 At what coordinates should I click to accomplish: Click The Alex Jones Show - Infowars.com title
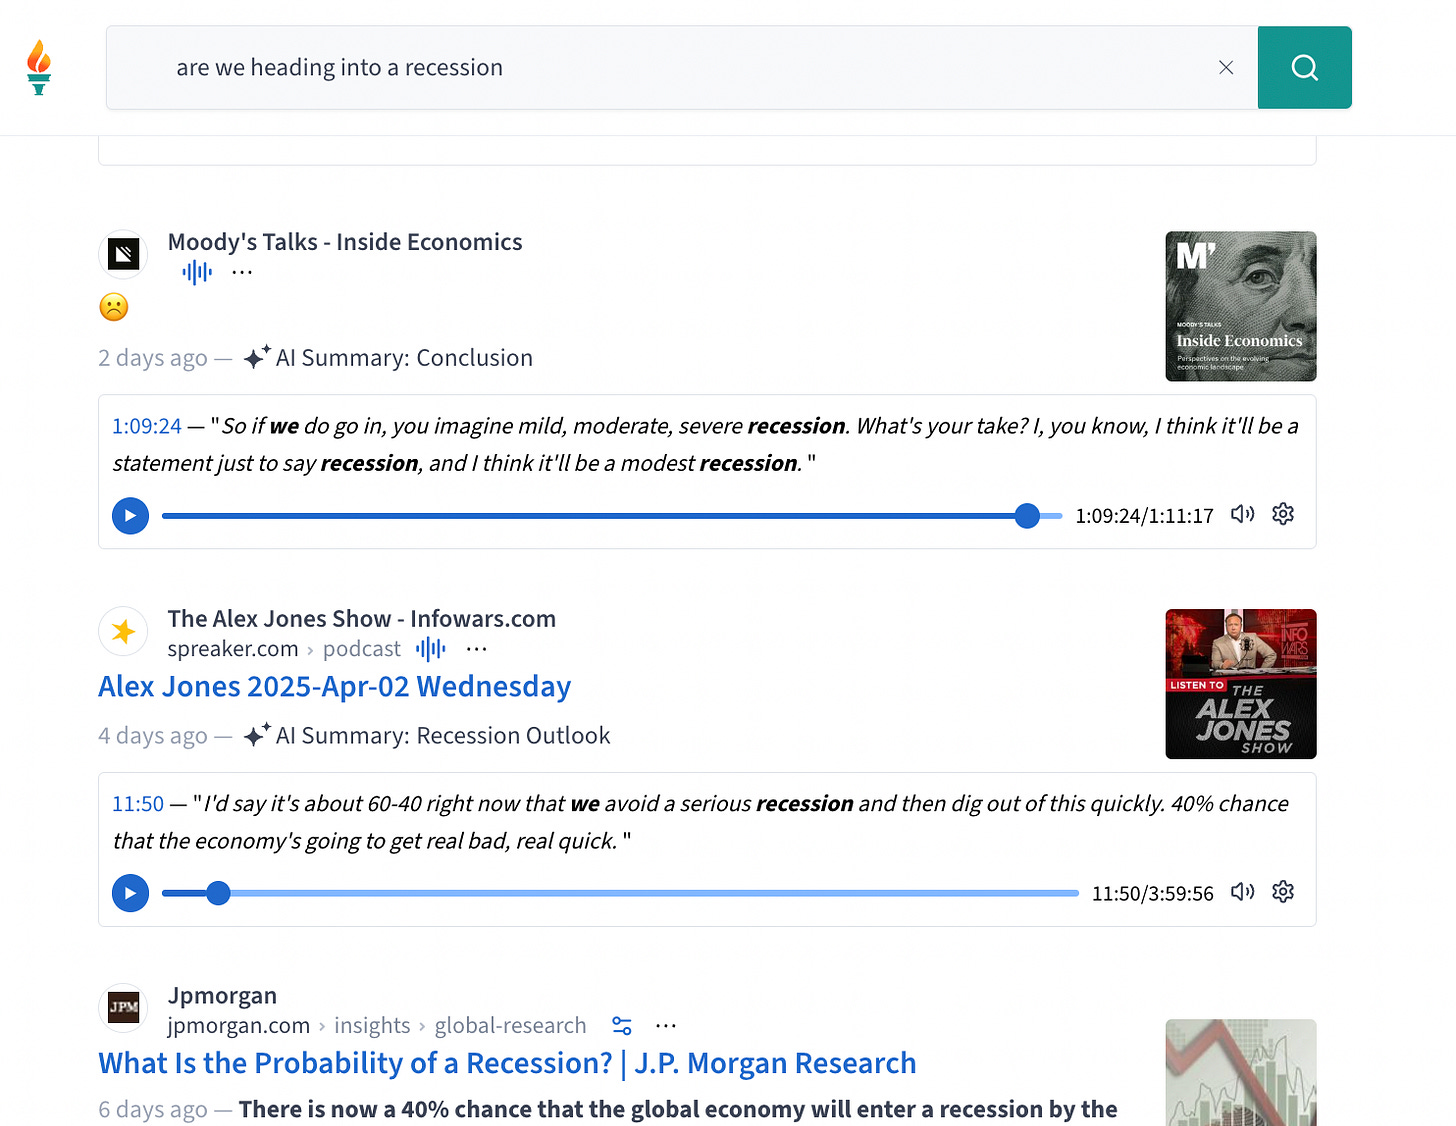pyautogui.click(x=361, y=619)
